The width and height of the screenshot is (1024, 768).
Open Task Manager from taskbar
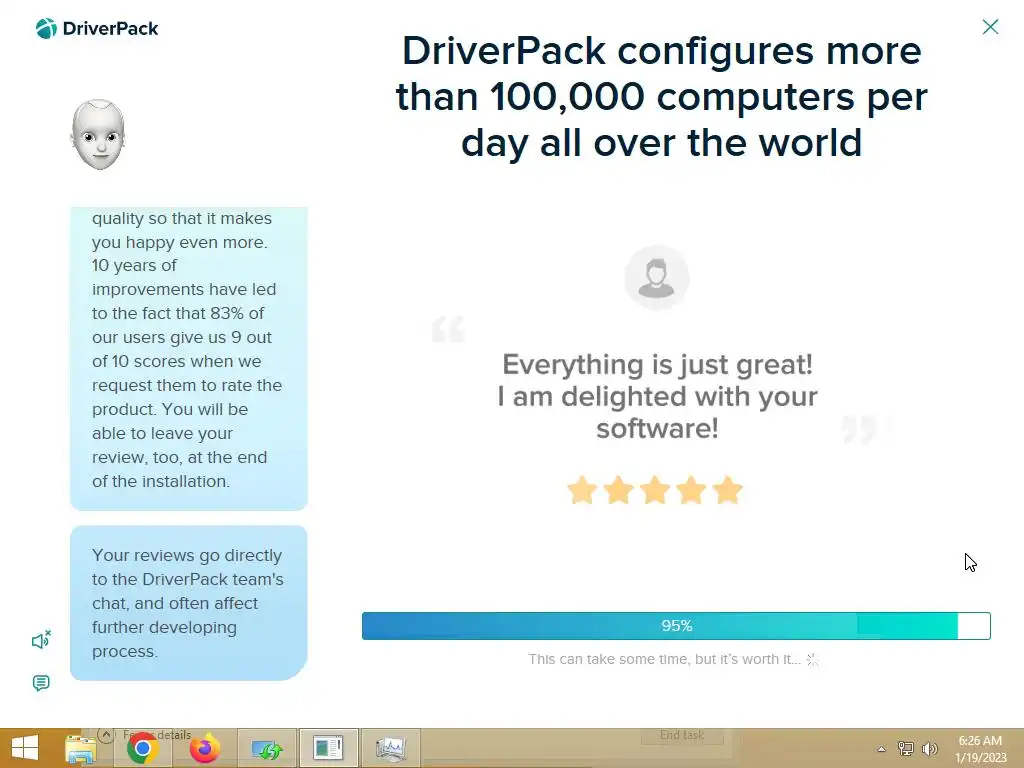point(391,749)
